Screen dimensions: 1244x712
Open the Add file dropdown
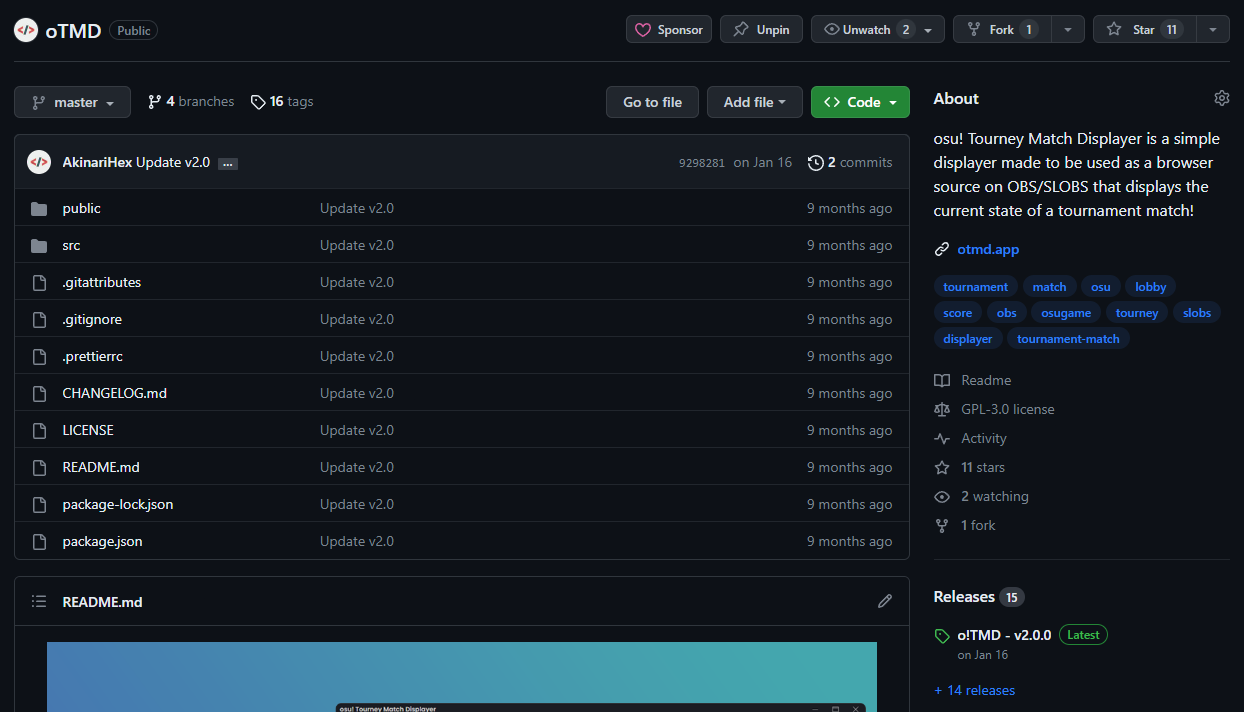pyautogui.click(x=755, y=102)
